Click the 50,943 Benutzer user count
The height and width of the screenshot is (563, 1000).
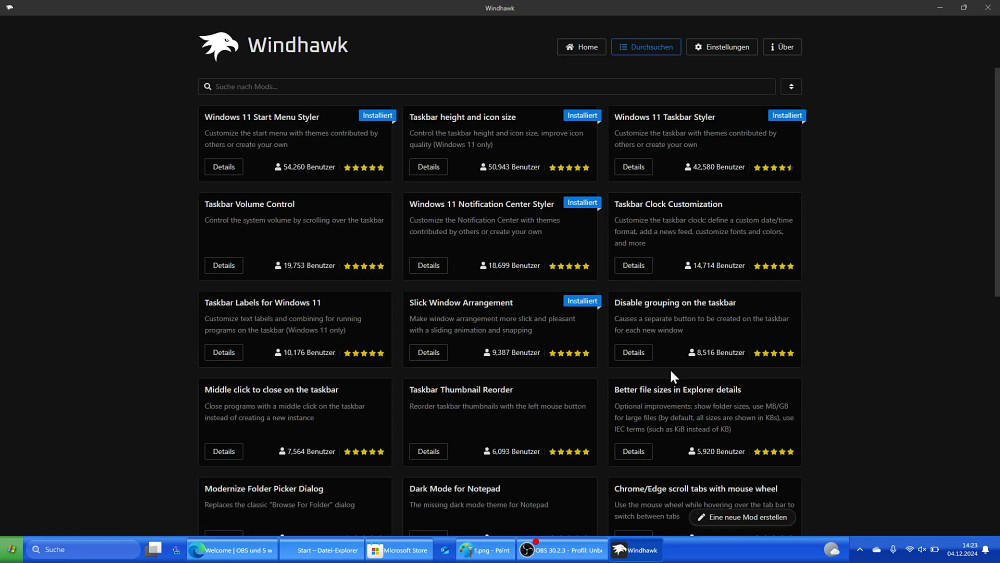[510, 167]
